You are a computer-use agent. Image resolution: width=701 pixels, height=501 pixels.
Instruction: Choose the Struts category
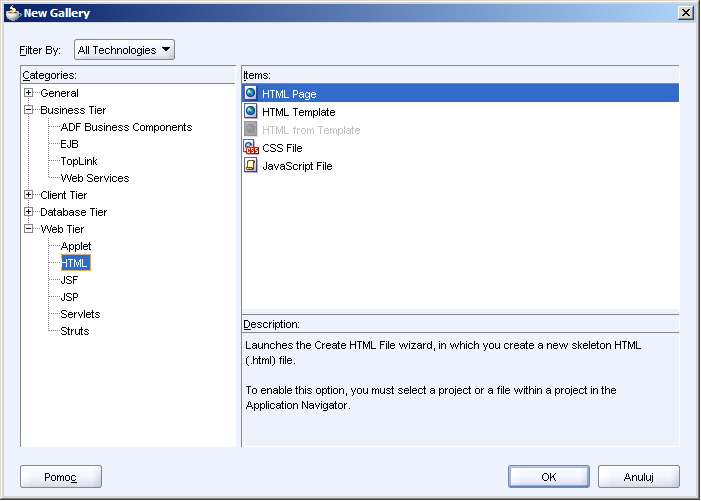click(x=75, y=331)
